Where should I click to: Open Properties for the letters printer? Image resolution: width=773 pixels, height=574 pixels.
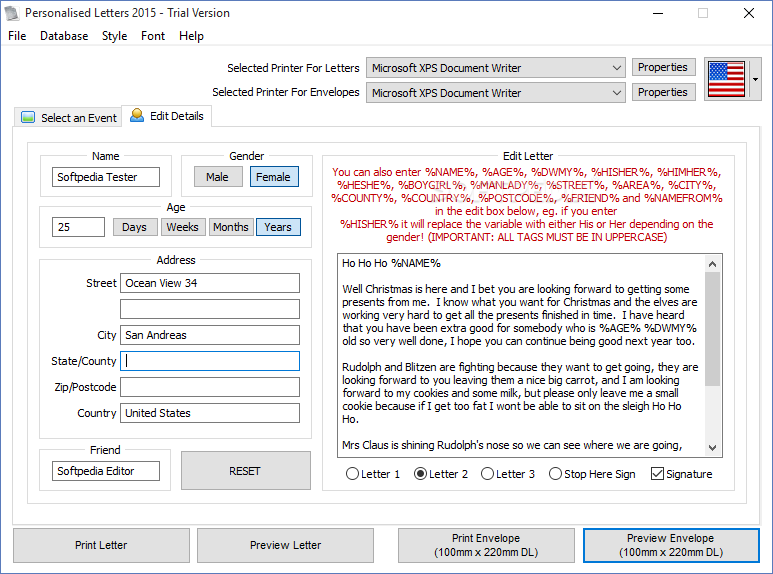[663, 67]
